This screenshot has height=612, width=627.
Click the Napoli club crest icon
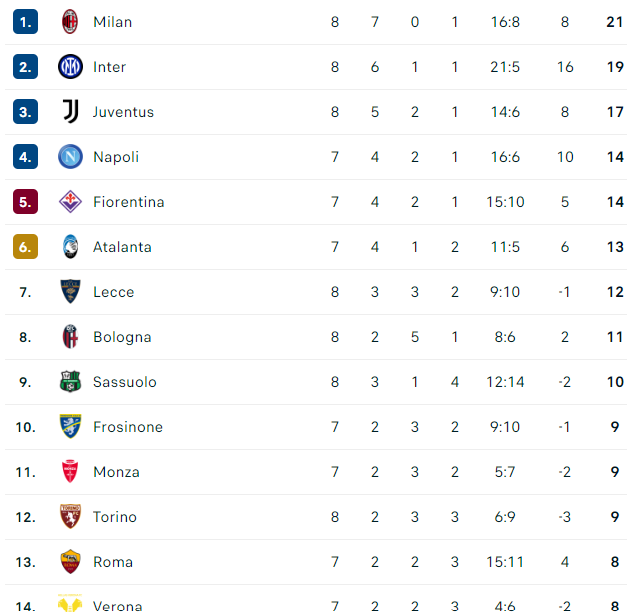pos(70,157)
